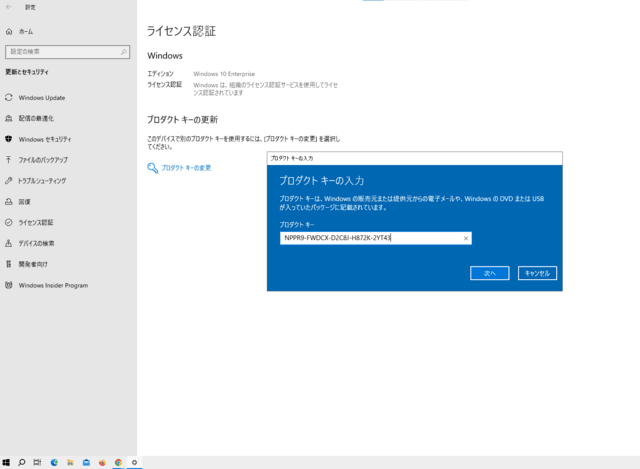Select 配信の最適化 in the sidebar
Screen dimensions: 640x469
tap(39, 118)
